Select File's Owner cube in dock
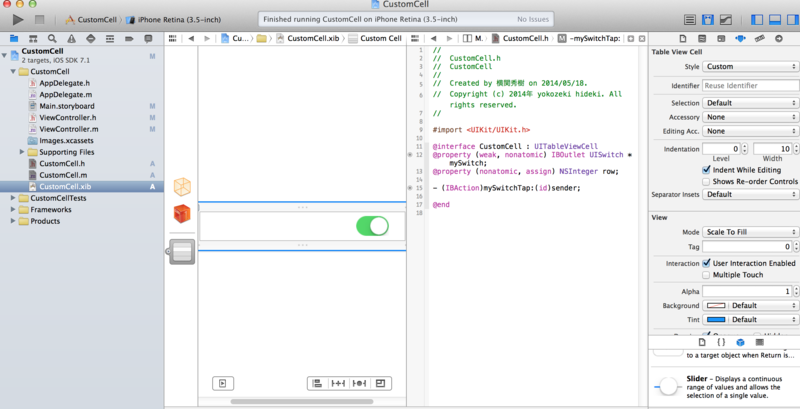800x409 pixels. 182,187
